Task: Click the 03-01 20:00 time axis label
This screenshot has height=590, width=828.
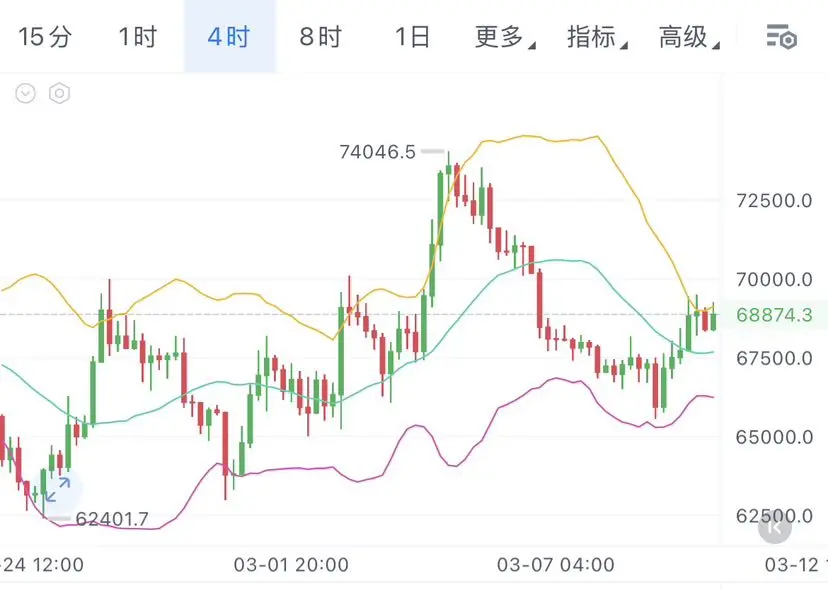Action: [x=291, y=565]
